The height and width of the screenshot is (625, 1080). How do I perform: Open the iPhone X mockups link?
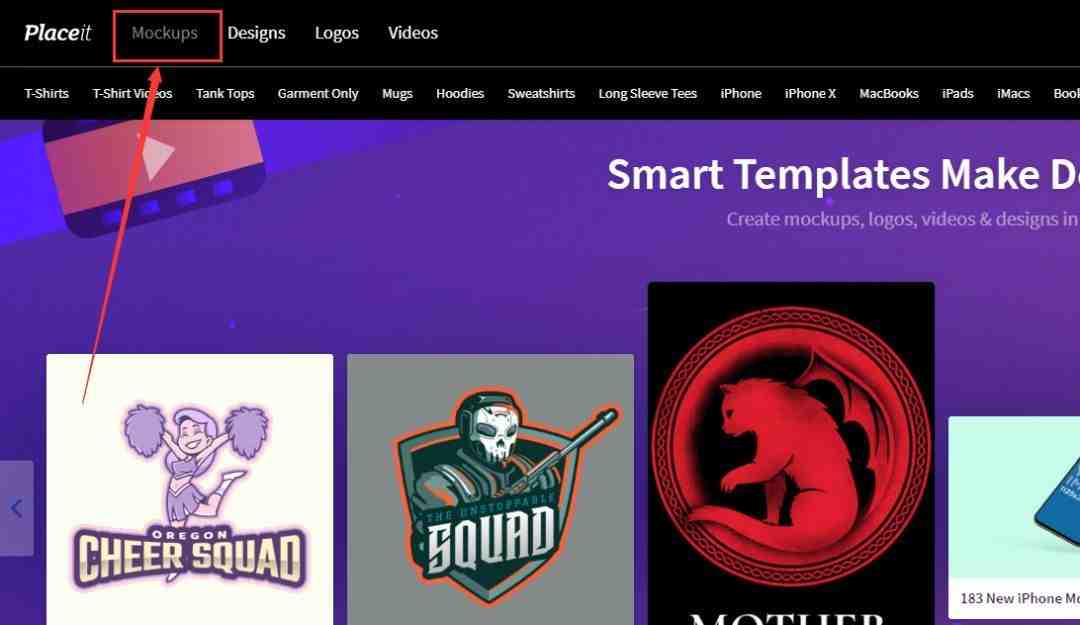click(x=810, y=93)
